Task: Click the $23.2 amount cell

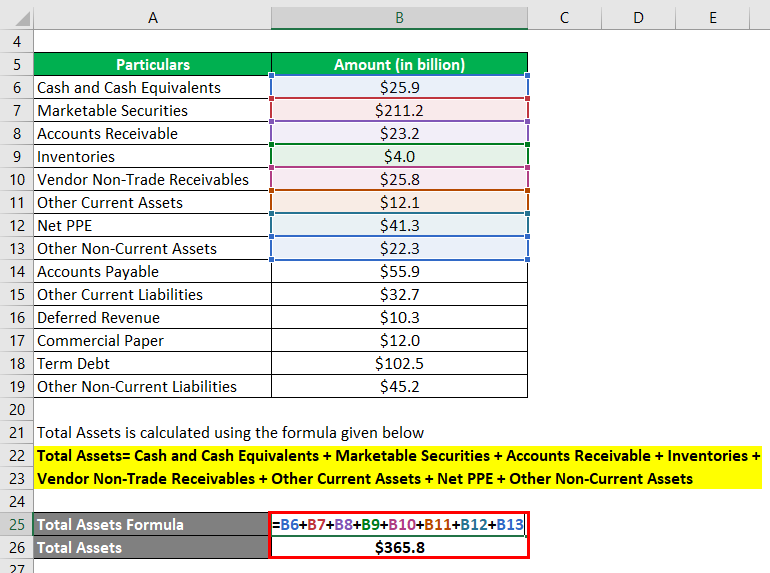Action: pyautogui.click(x=399, y=134)
